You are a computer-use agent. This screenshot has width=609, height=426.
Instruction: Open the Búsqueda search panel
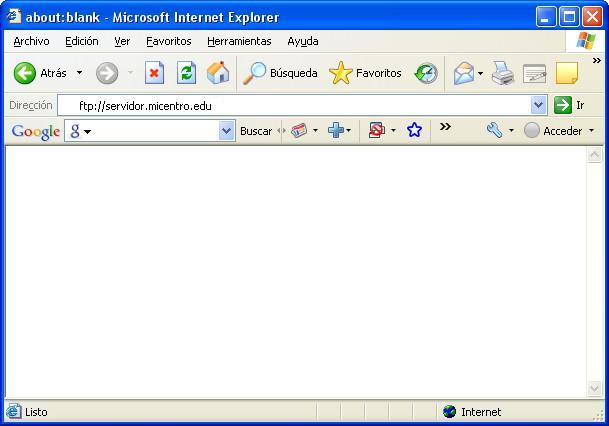281,73
